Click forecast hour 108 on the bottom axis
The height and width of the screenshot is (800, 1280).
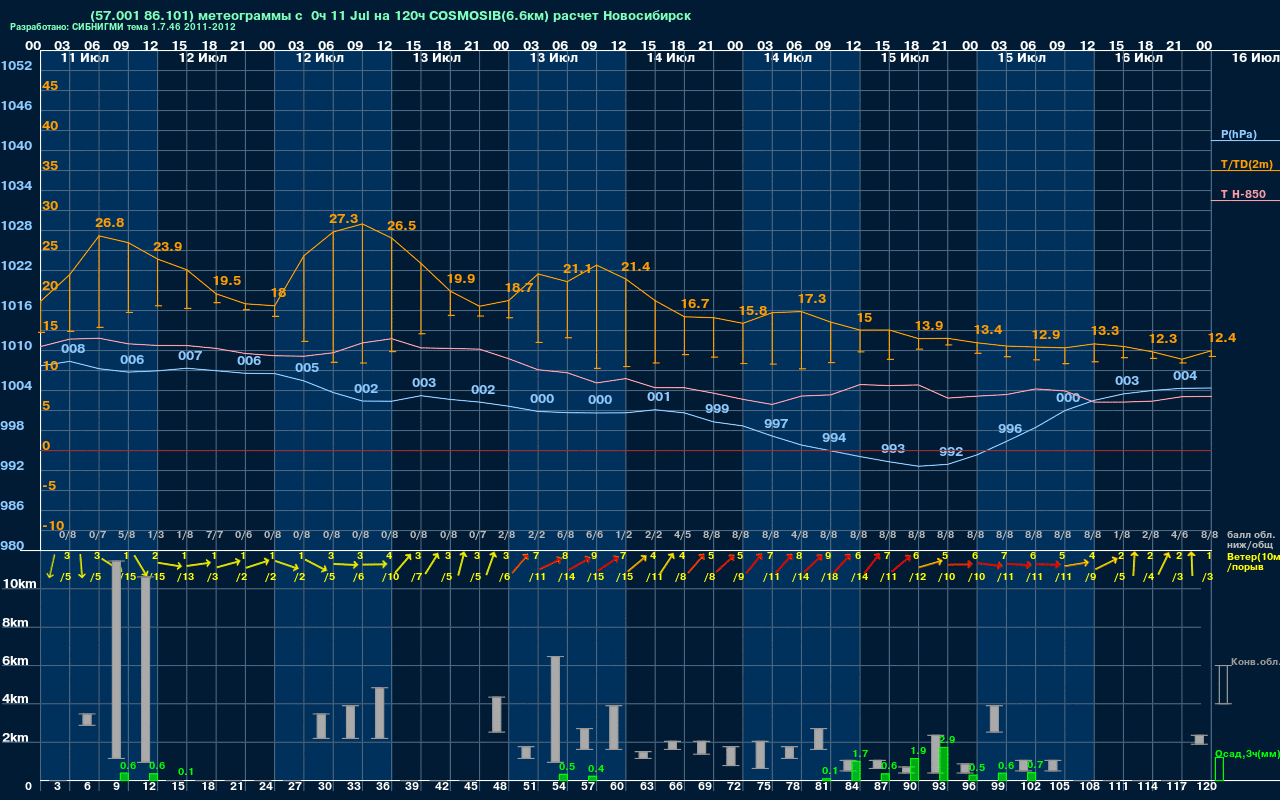pyautogui.click(x=1090, y=787)
